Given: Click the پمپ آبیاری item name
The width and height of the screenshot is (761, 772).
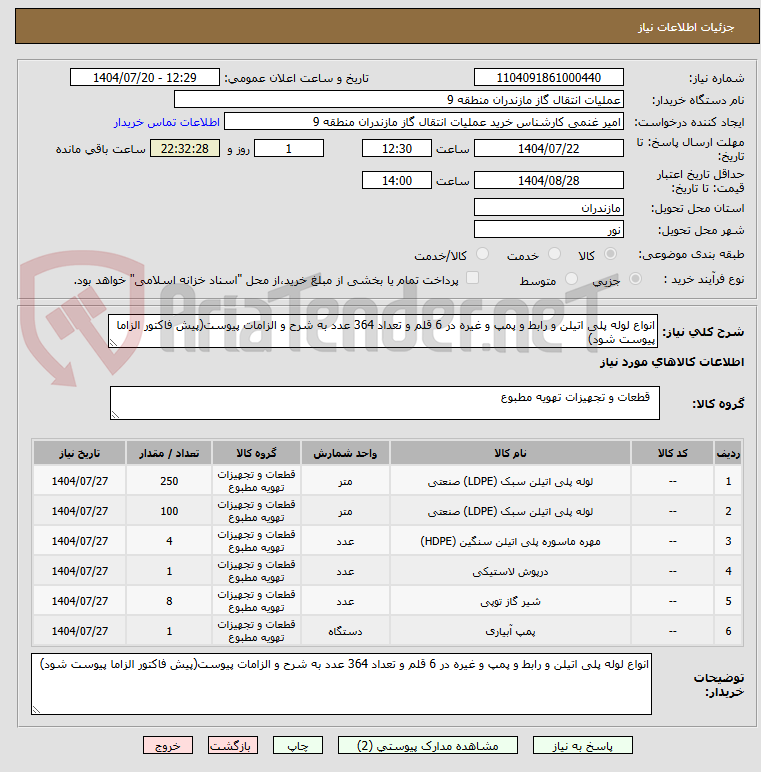Looking at the screenshot, I should (x=510, y=632).
